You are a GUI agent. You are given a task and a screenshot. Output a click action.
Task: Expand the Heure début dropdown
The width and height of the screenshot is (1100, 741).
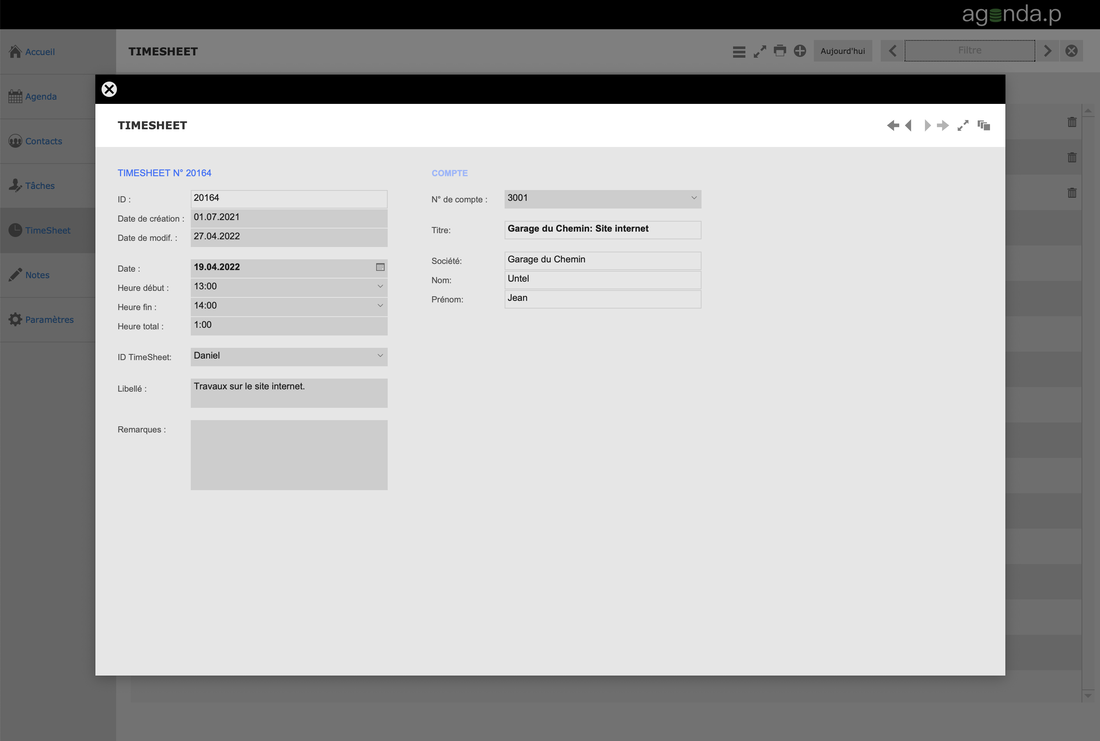380,287
